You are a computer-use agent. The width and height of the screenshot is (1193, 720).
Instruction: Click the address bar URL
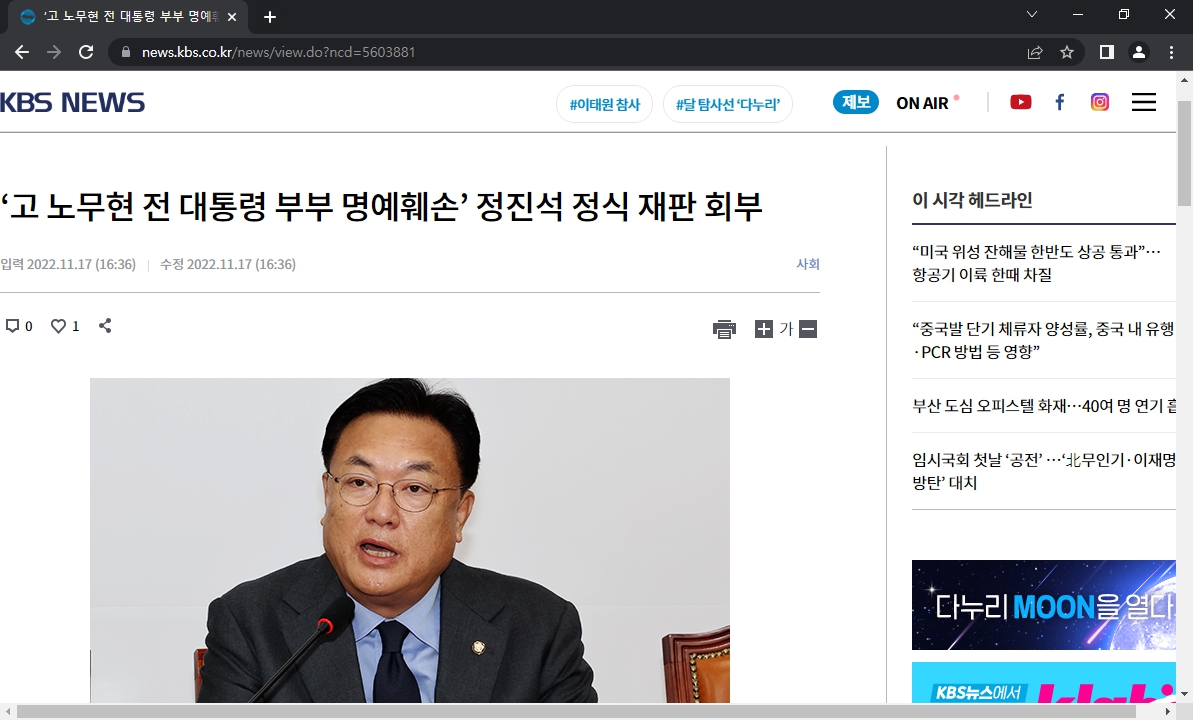pyautogui.click(x=278, y=52)
